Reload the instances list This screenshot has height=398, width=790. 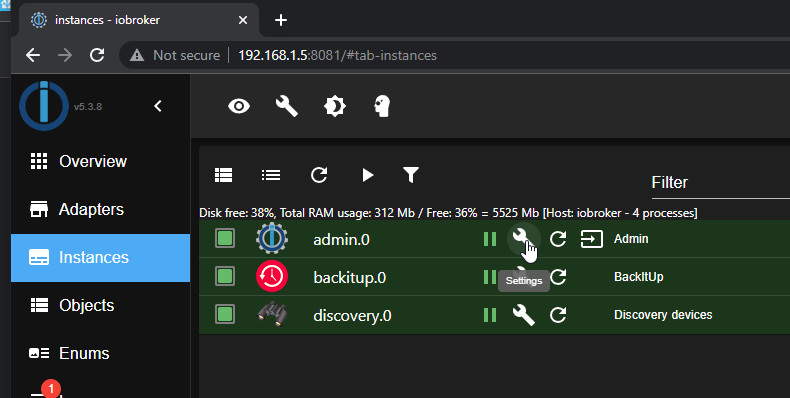[x=319, y=175]
